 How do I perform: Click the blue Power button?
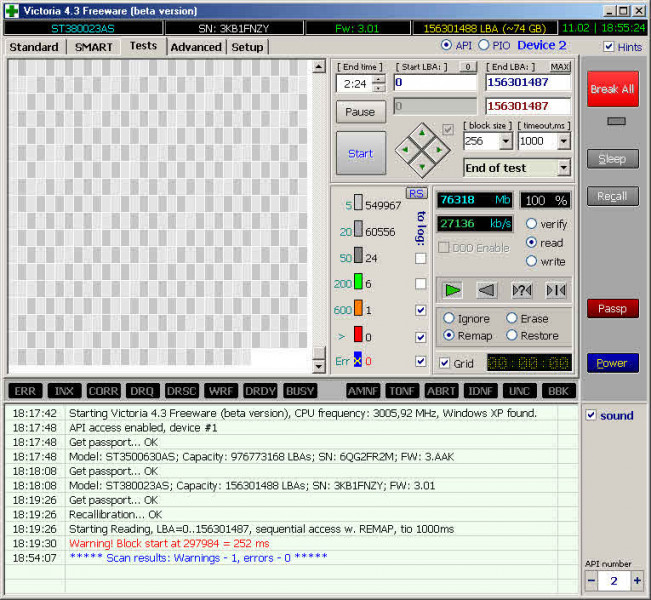[612, 363]
